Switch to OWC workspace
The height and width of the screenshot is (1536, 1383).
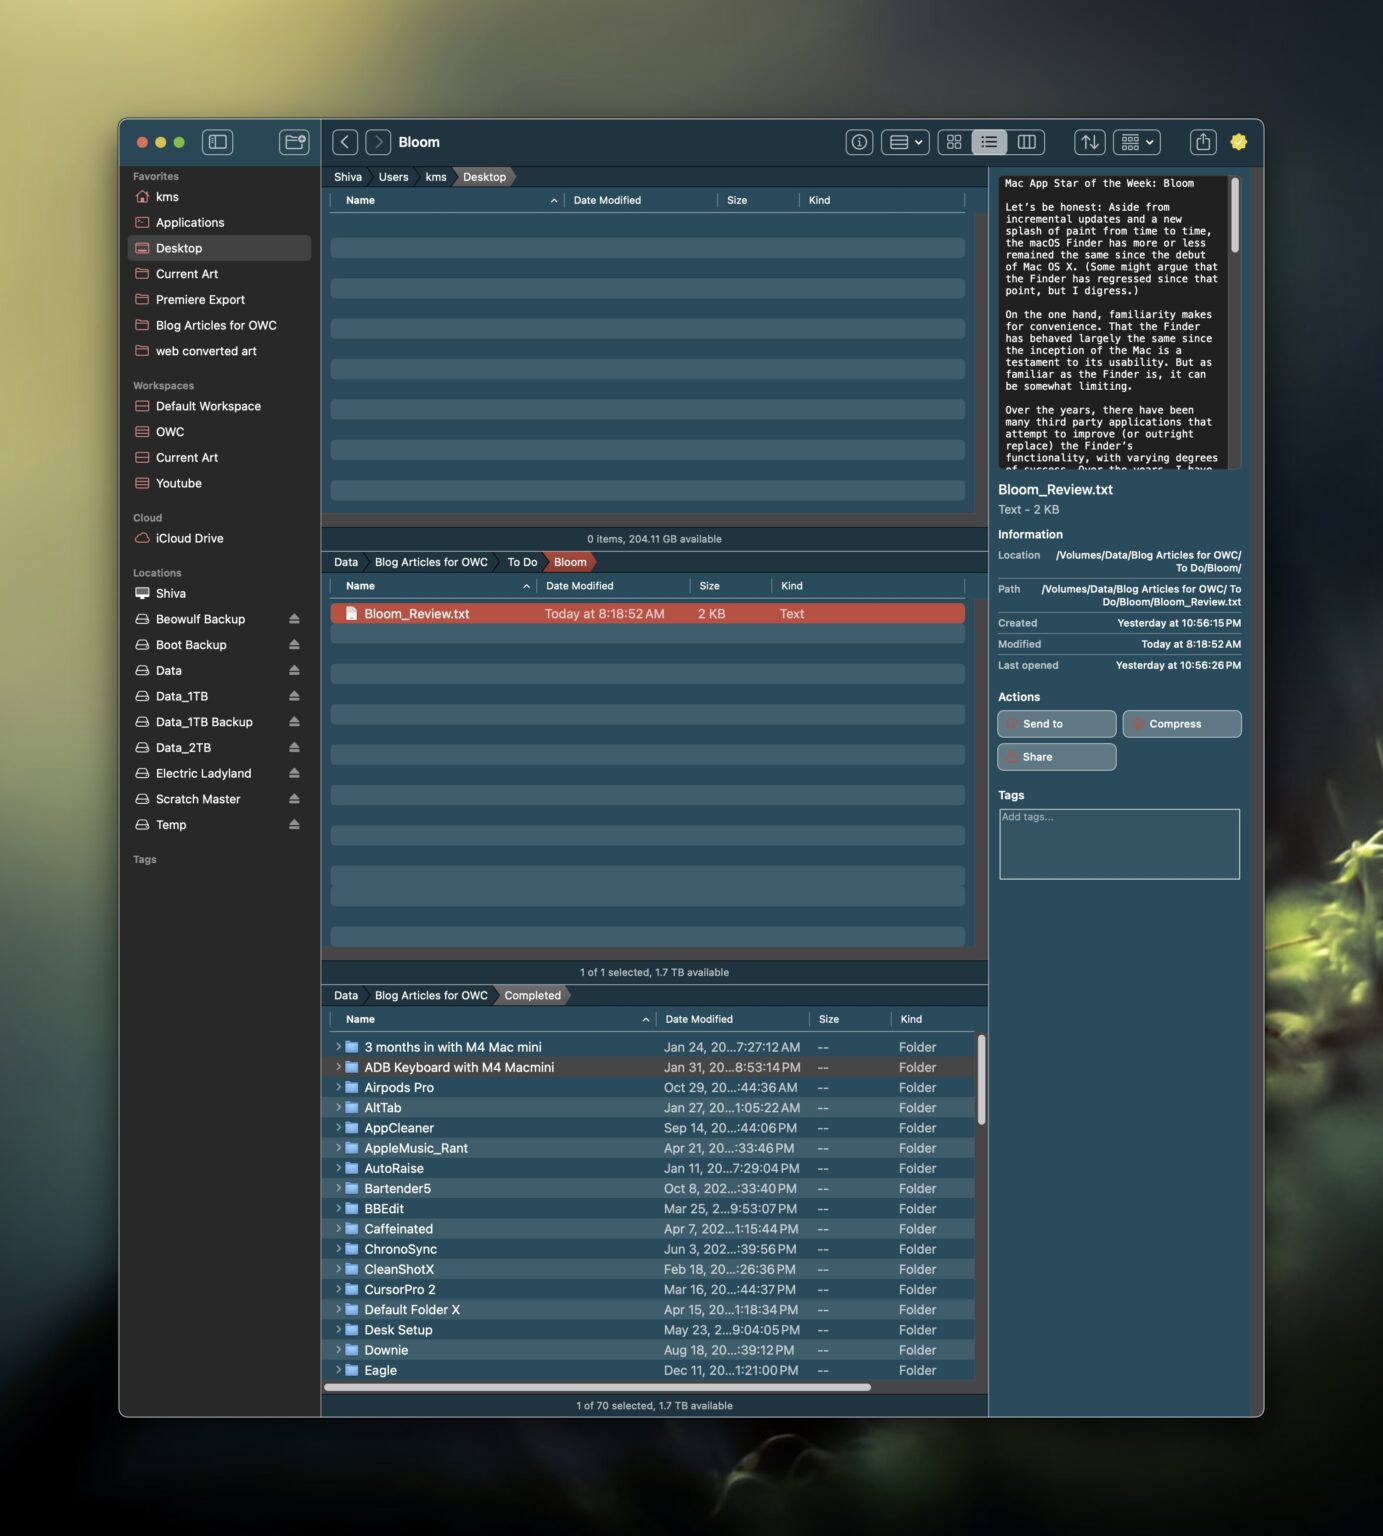click(x=219, y=432)
